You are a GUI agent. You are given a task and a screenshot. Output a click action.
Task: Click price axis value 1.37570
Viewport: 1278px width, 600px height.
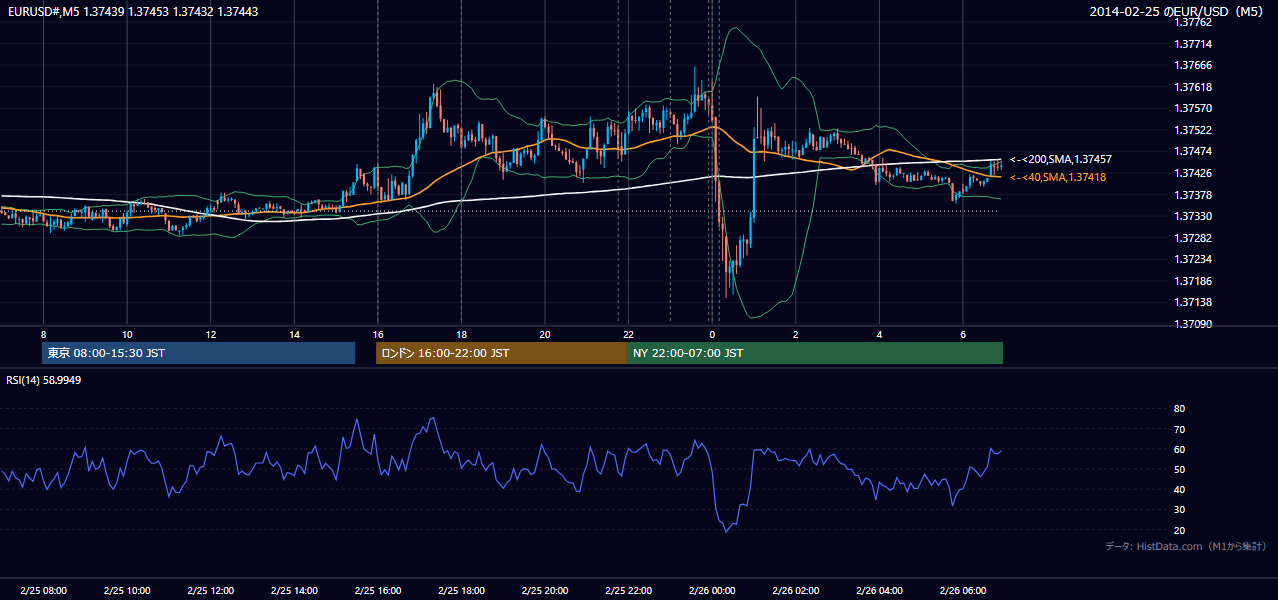click(1192, 109)
